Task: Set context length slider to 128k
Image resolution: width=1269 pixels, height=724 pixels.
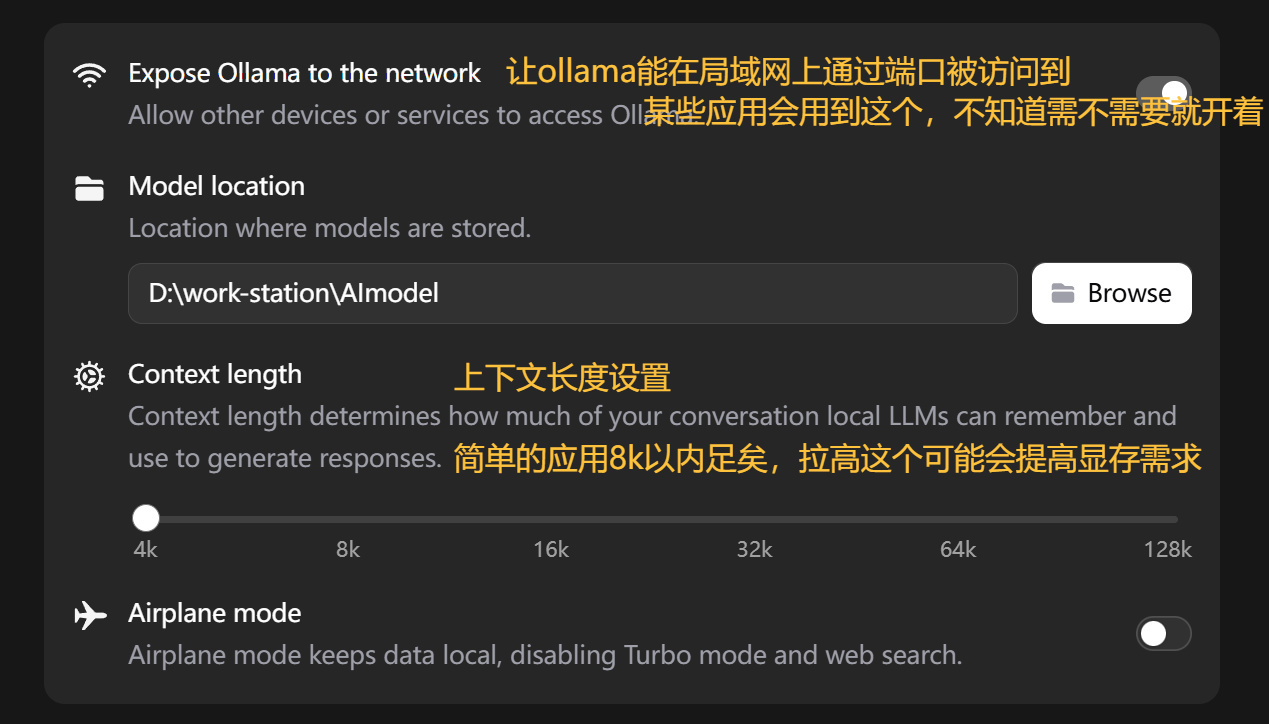Action: click(1176, 519)
